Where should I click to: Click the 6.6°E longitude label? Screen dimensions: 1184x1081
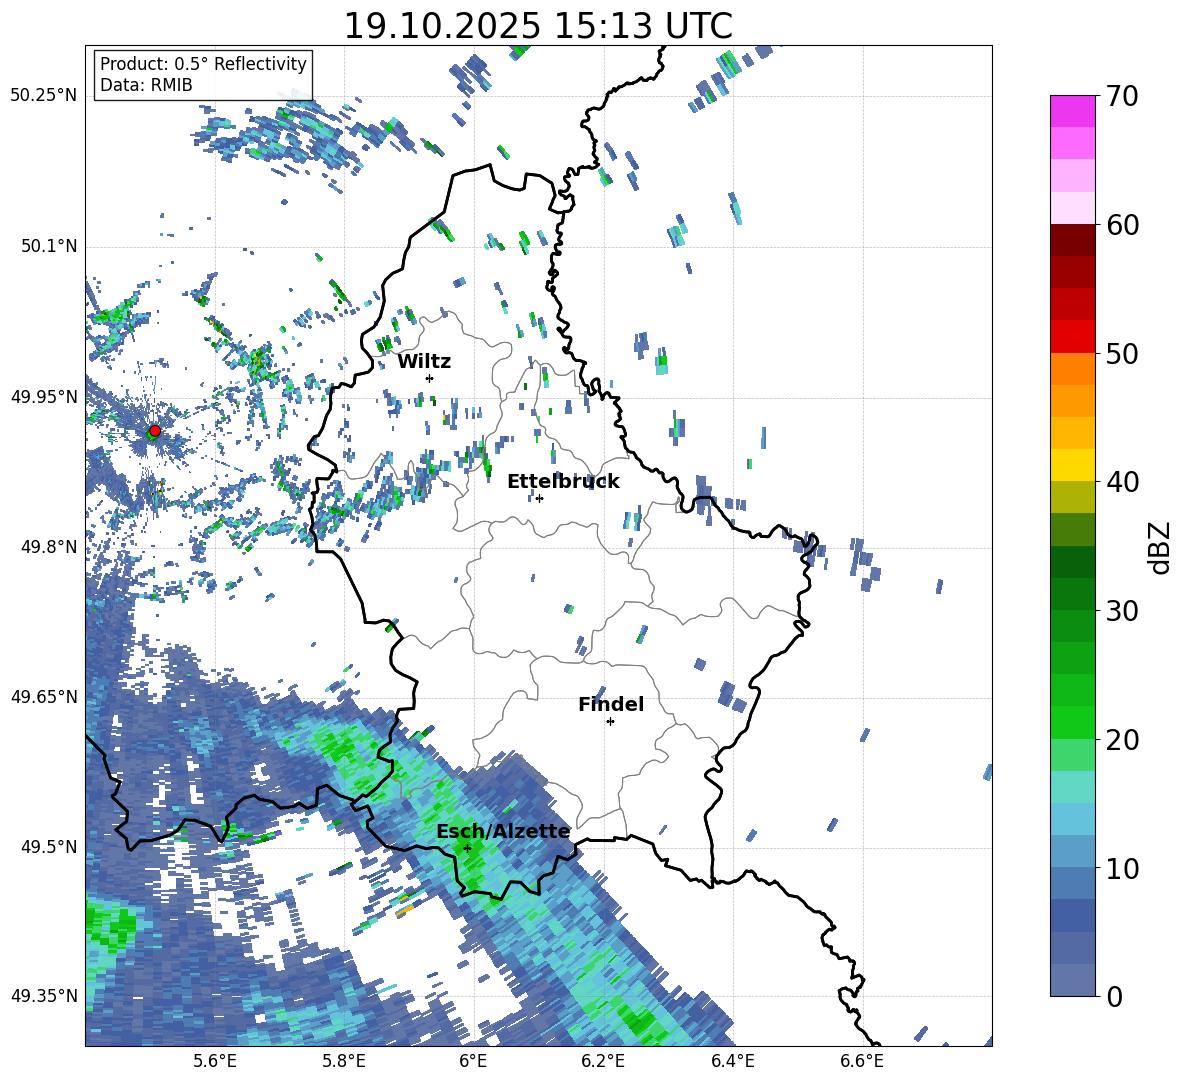[862, 1061]
